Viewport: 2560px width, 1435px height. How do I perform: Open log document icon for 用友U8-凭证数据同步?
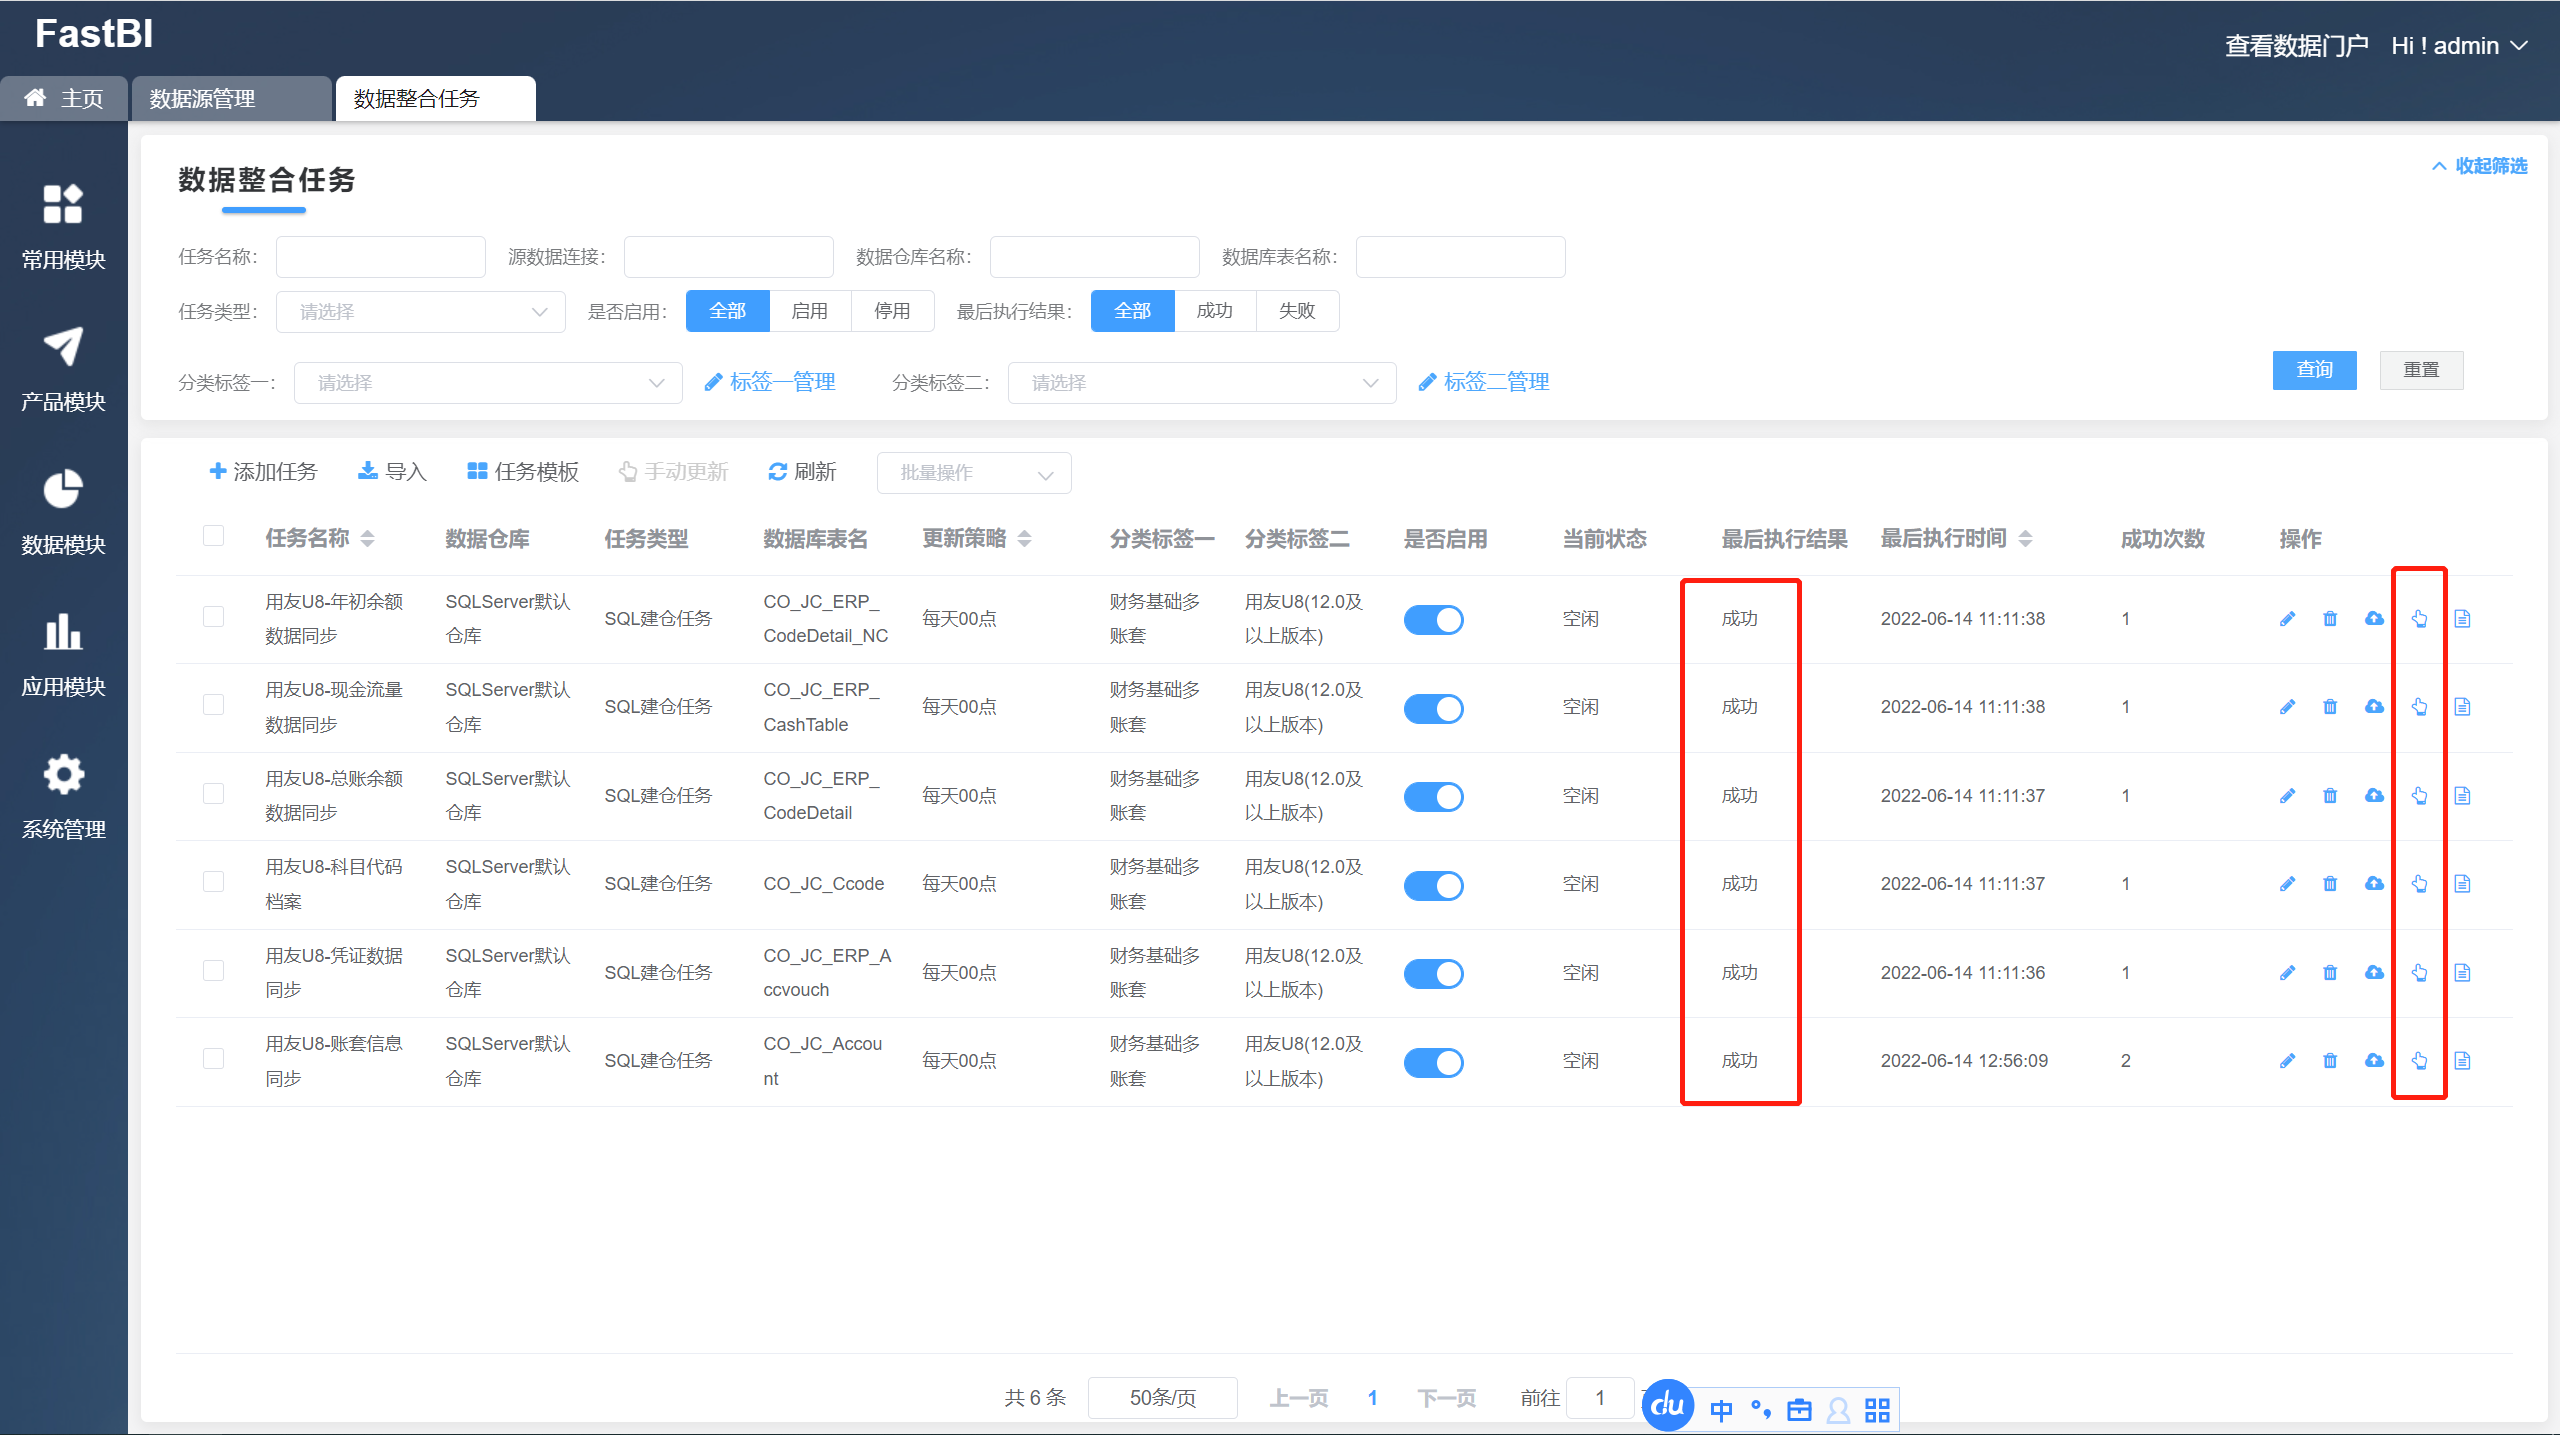(2462, 972)
